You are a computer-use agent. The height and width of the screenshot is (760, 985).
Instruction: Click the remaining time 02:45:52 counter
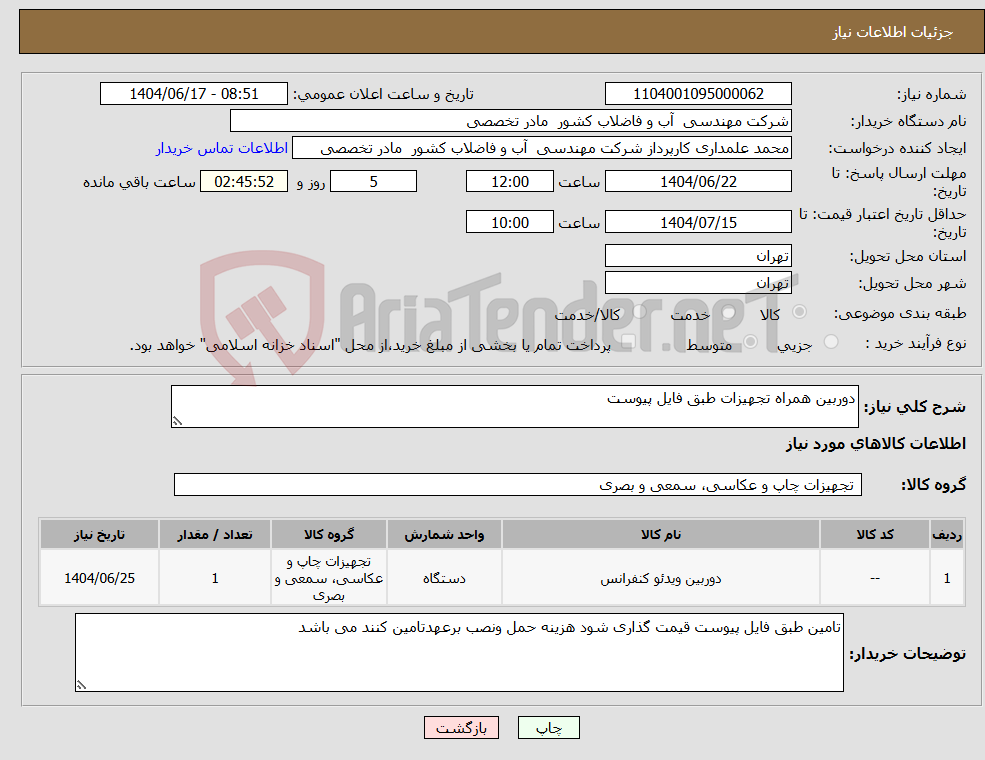coord(244,181)
